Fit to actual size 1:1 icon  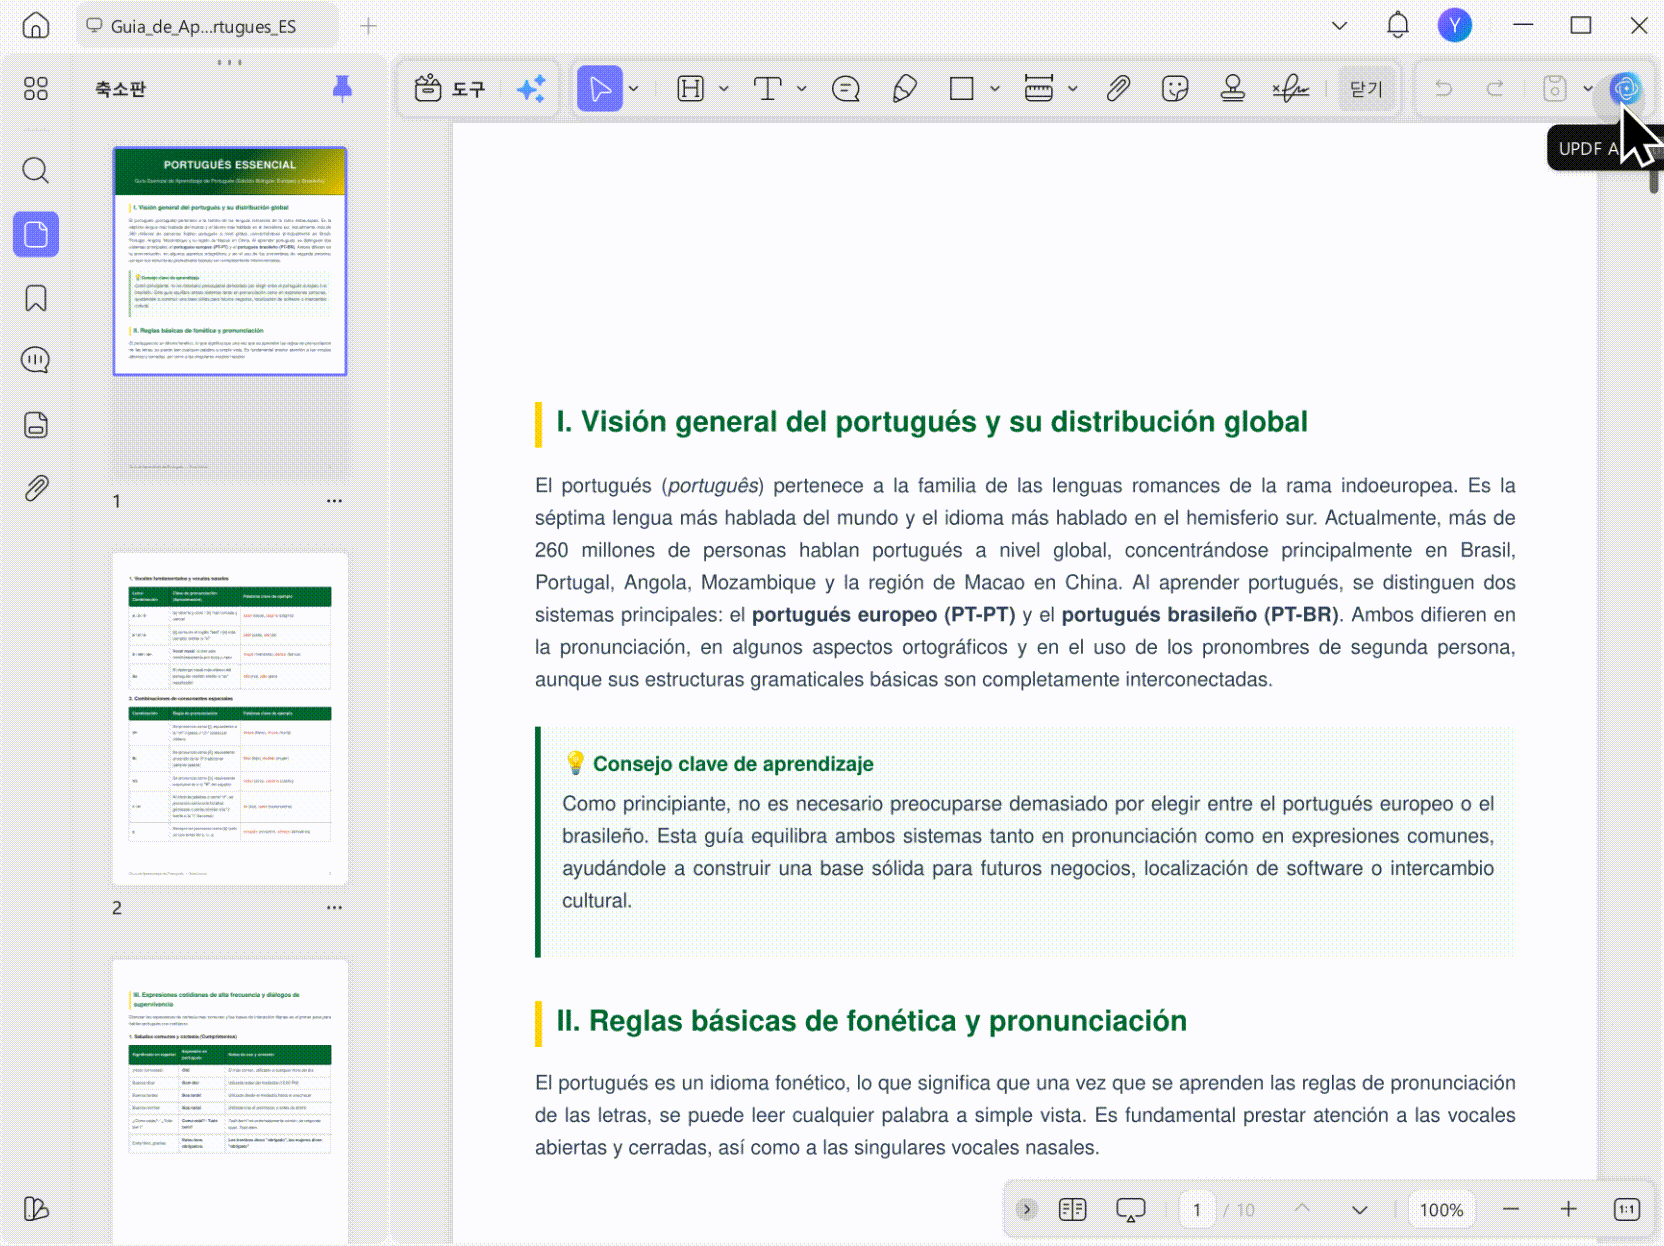point(1627,1209)
